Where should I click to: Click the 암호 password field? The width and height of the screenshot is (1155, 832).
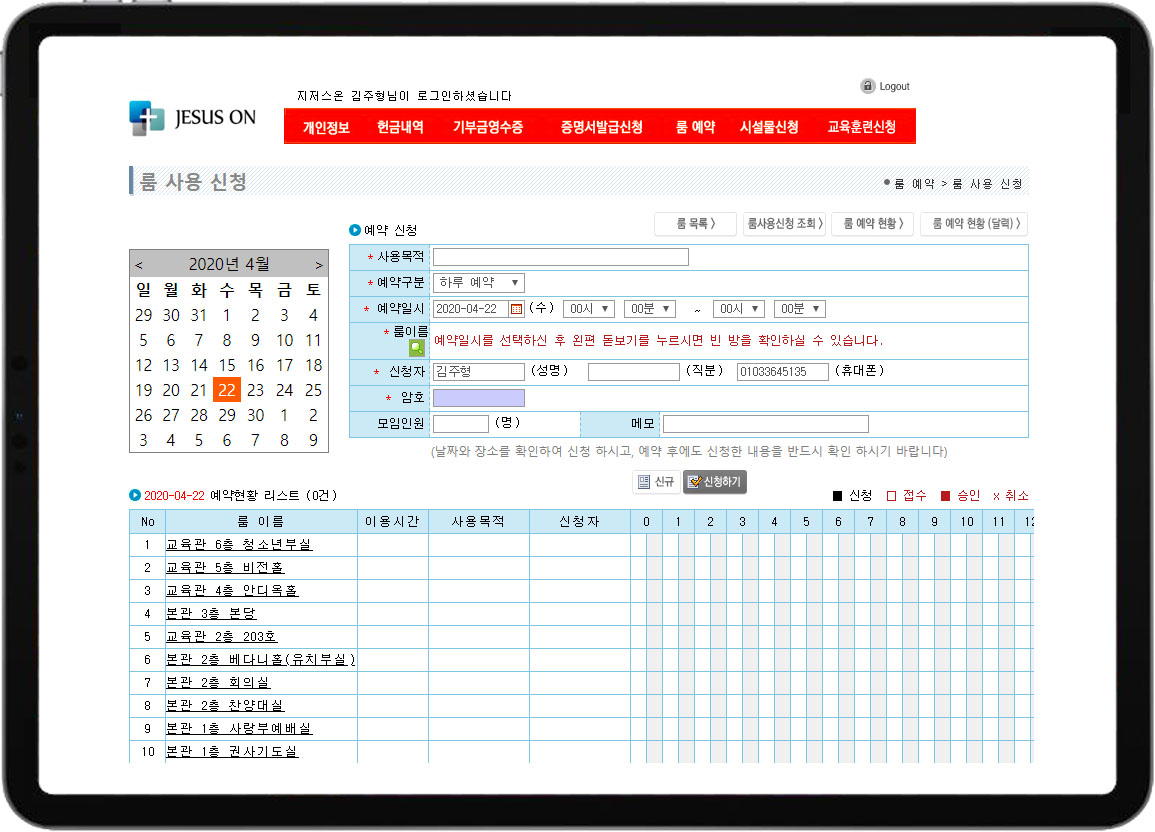tap(478, 398)
